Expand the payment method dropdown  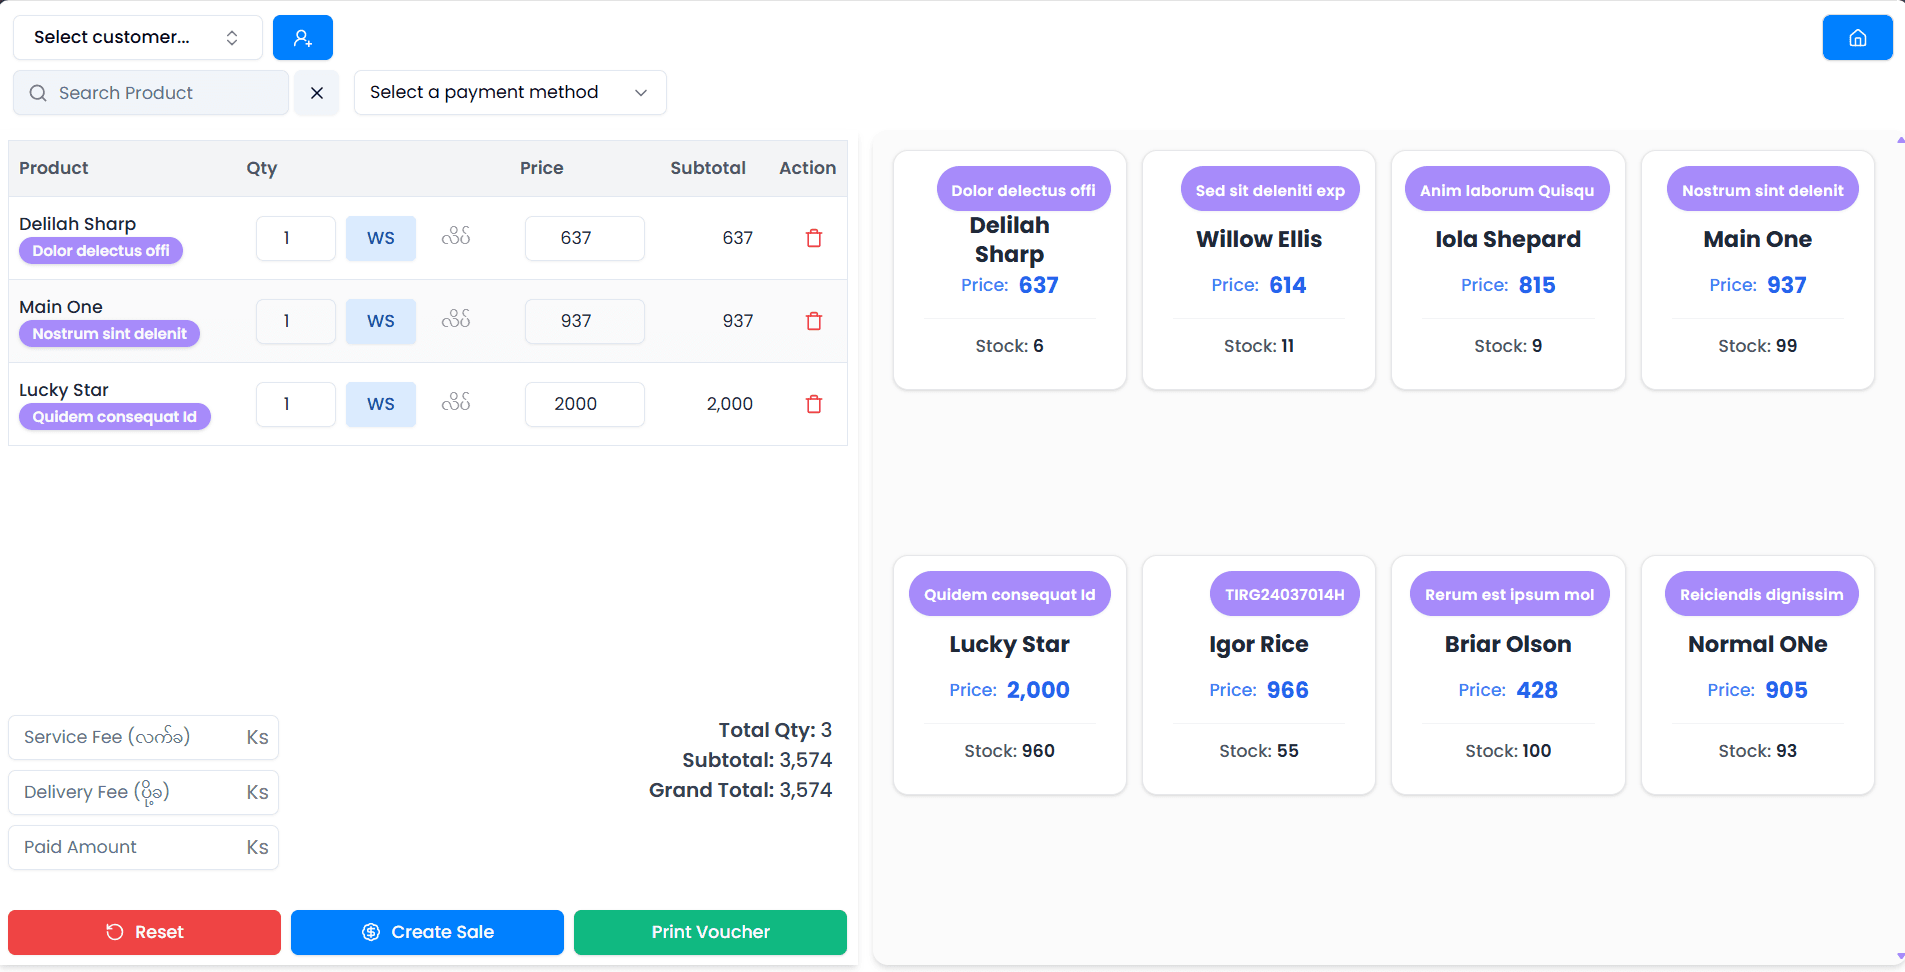point(510,93)
